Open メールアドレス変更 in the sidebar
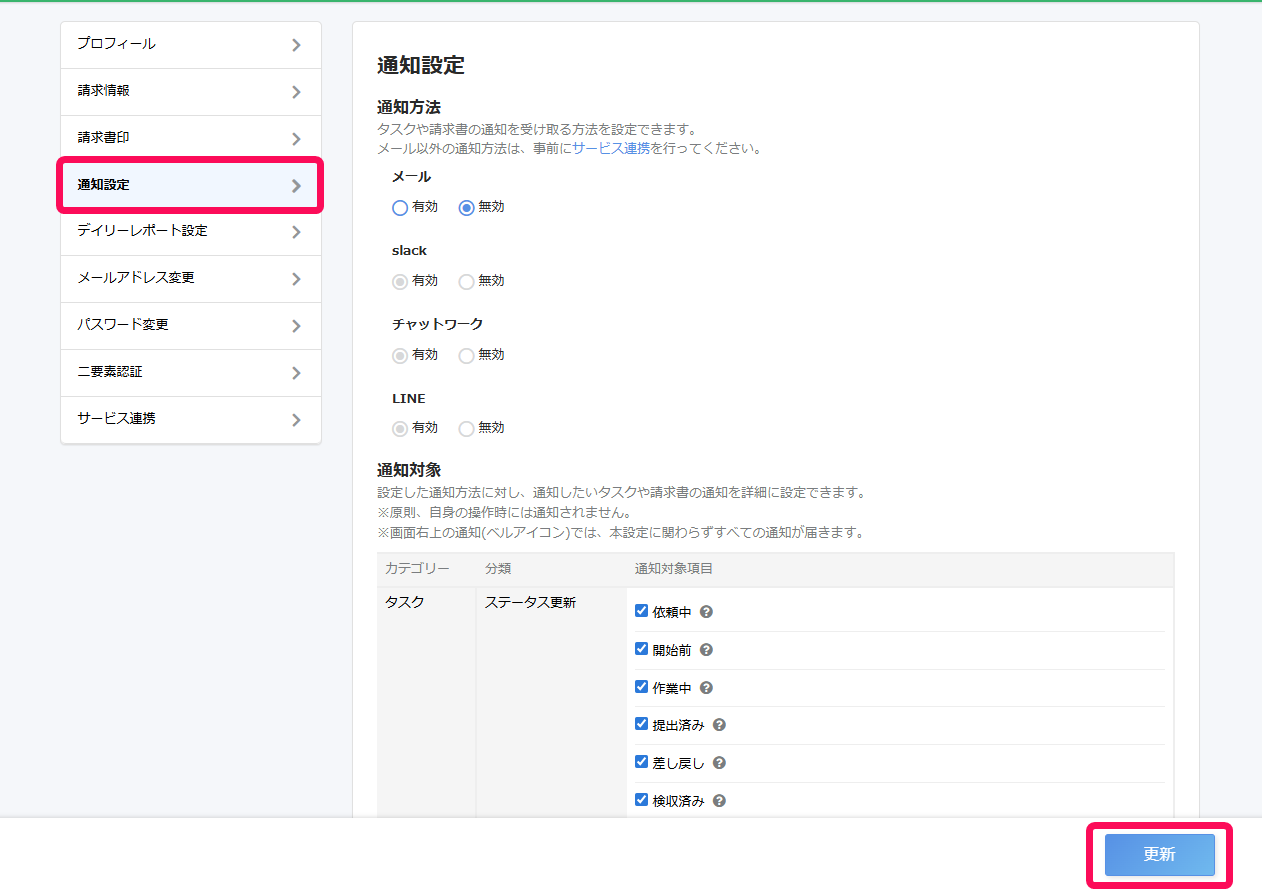Screen dimensions: 1262x891 point(191,279)
